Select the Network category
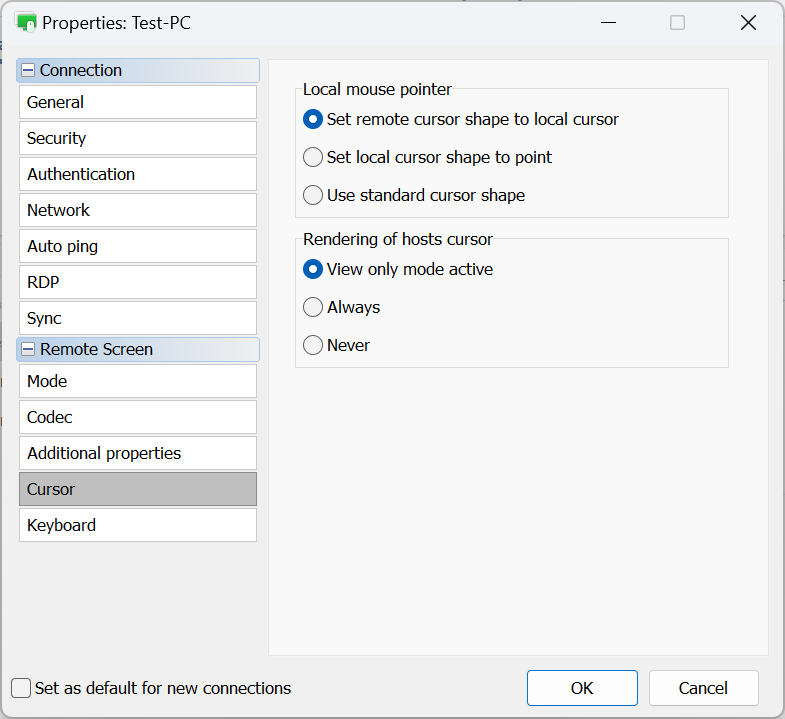The width and height of the screenshot is (785, 719). pos(137,210)
